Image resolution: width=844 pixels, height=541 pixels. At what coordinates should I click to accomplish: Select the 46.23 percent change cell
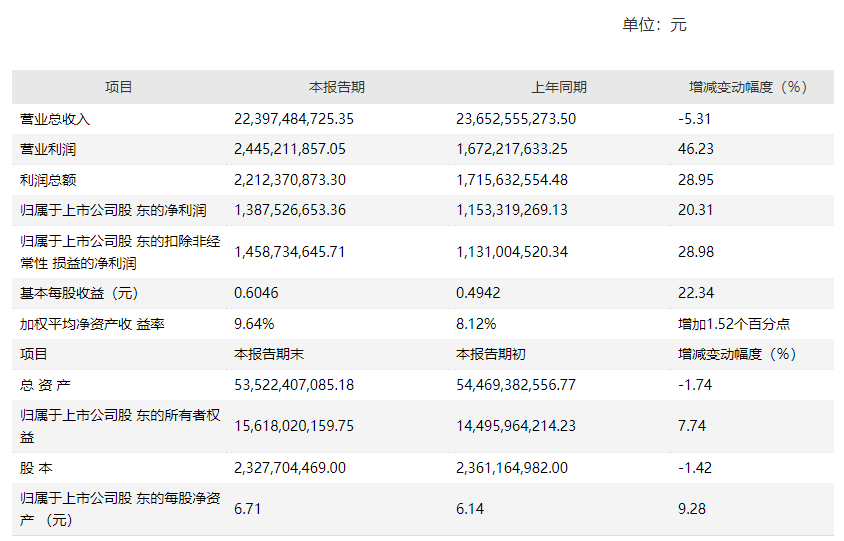coord(695,149)
